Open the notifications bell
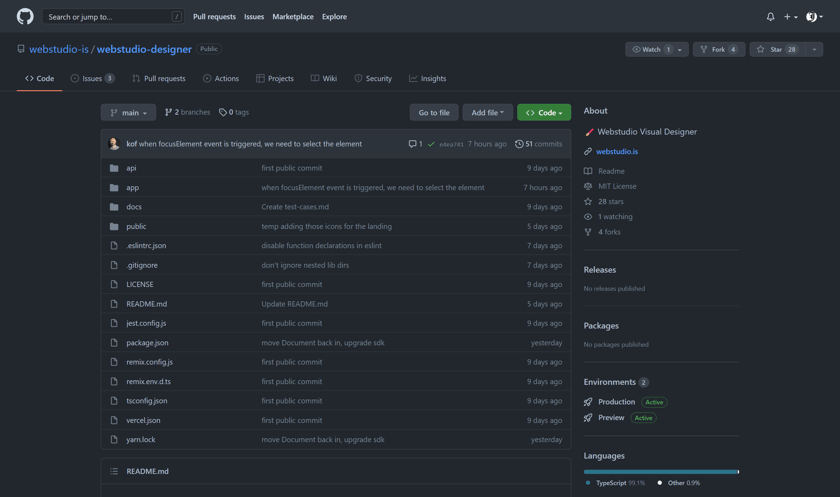 770,17
